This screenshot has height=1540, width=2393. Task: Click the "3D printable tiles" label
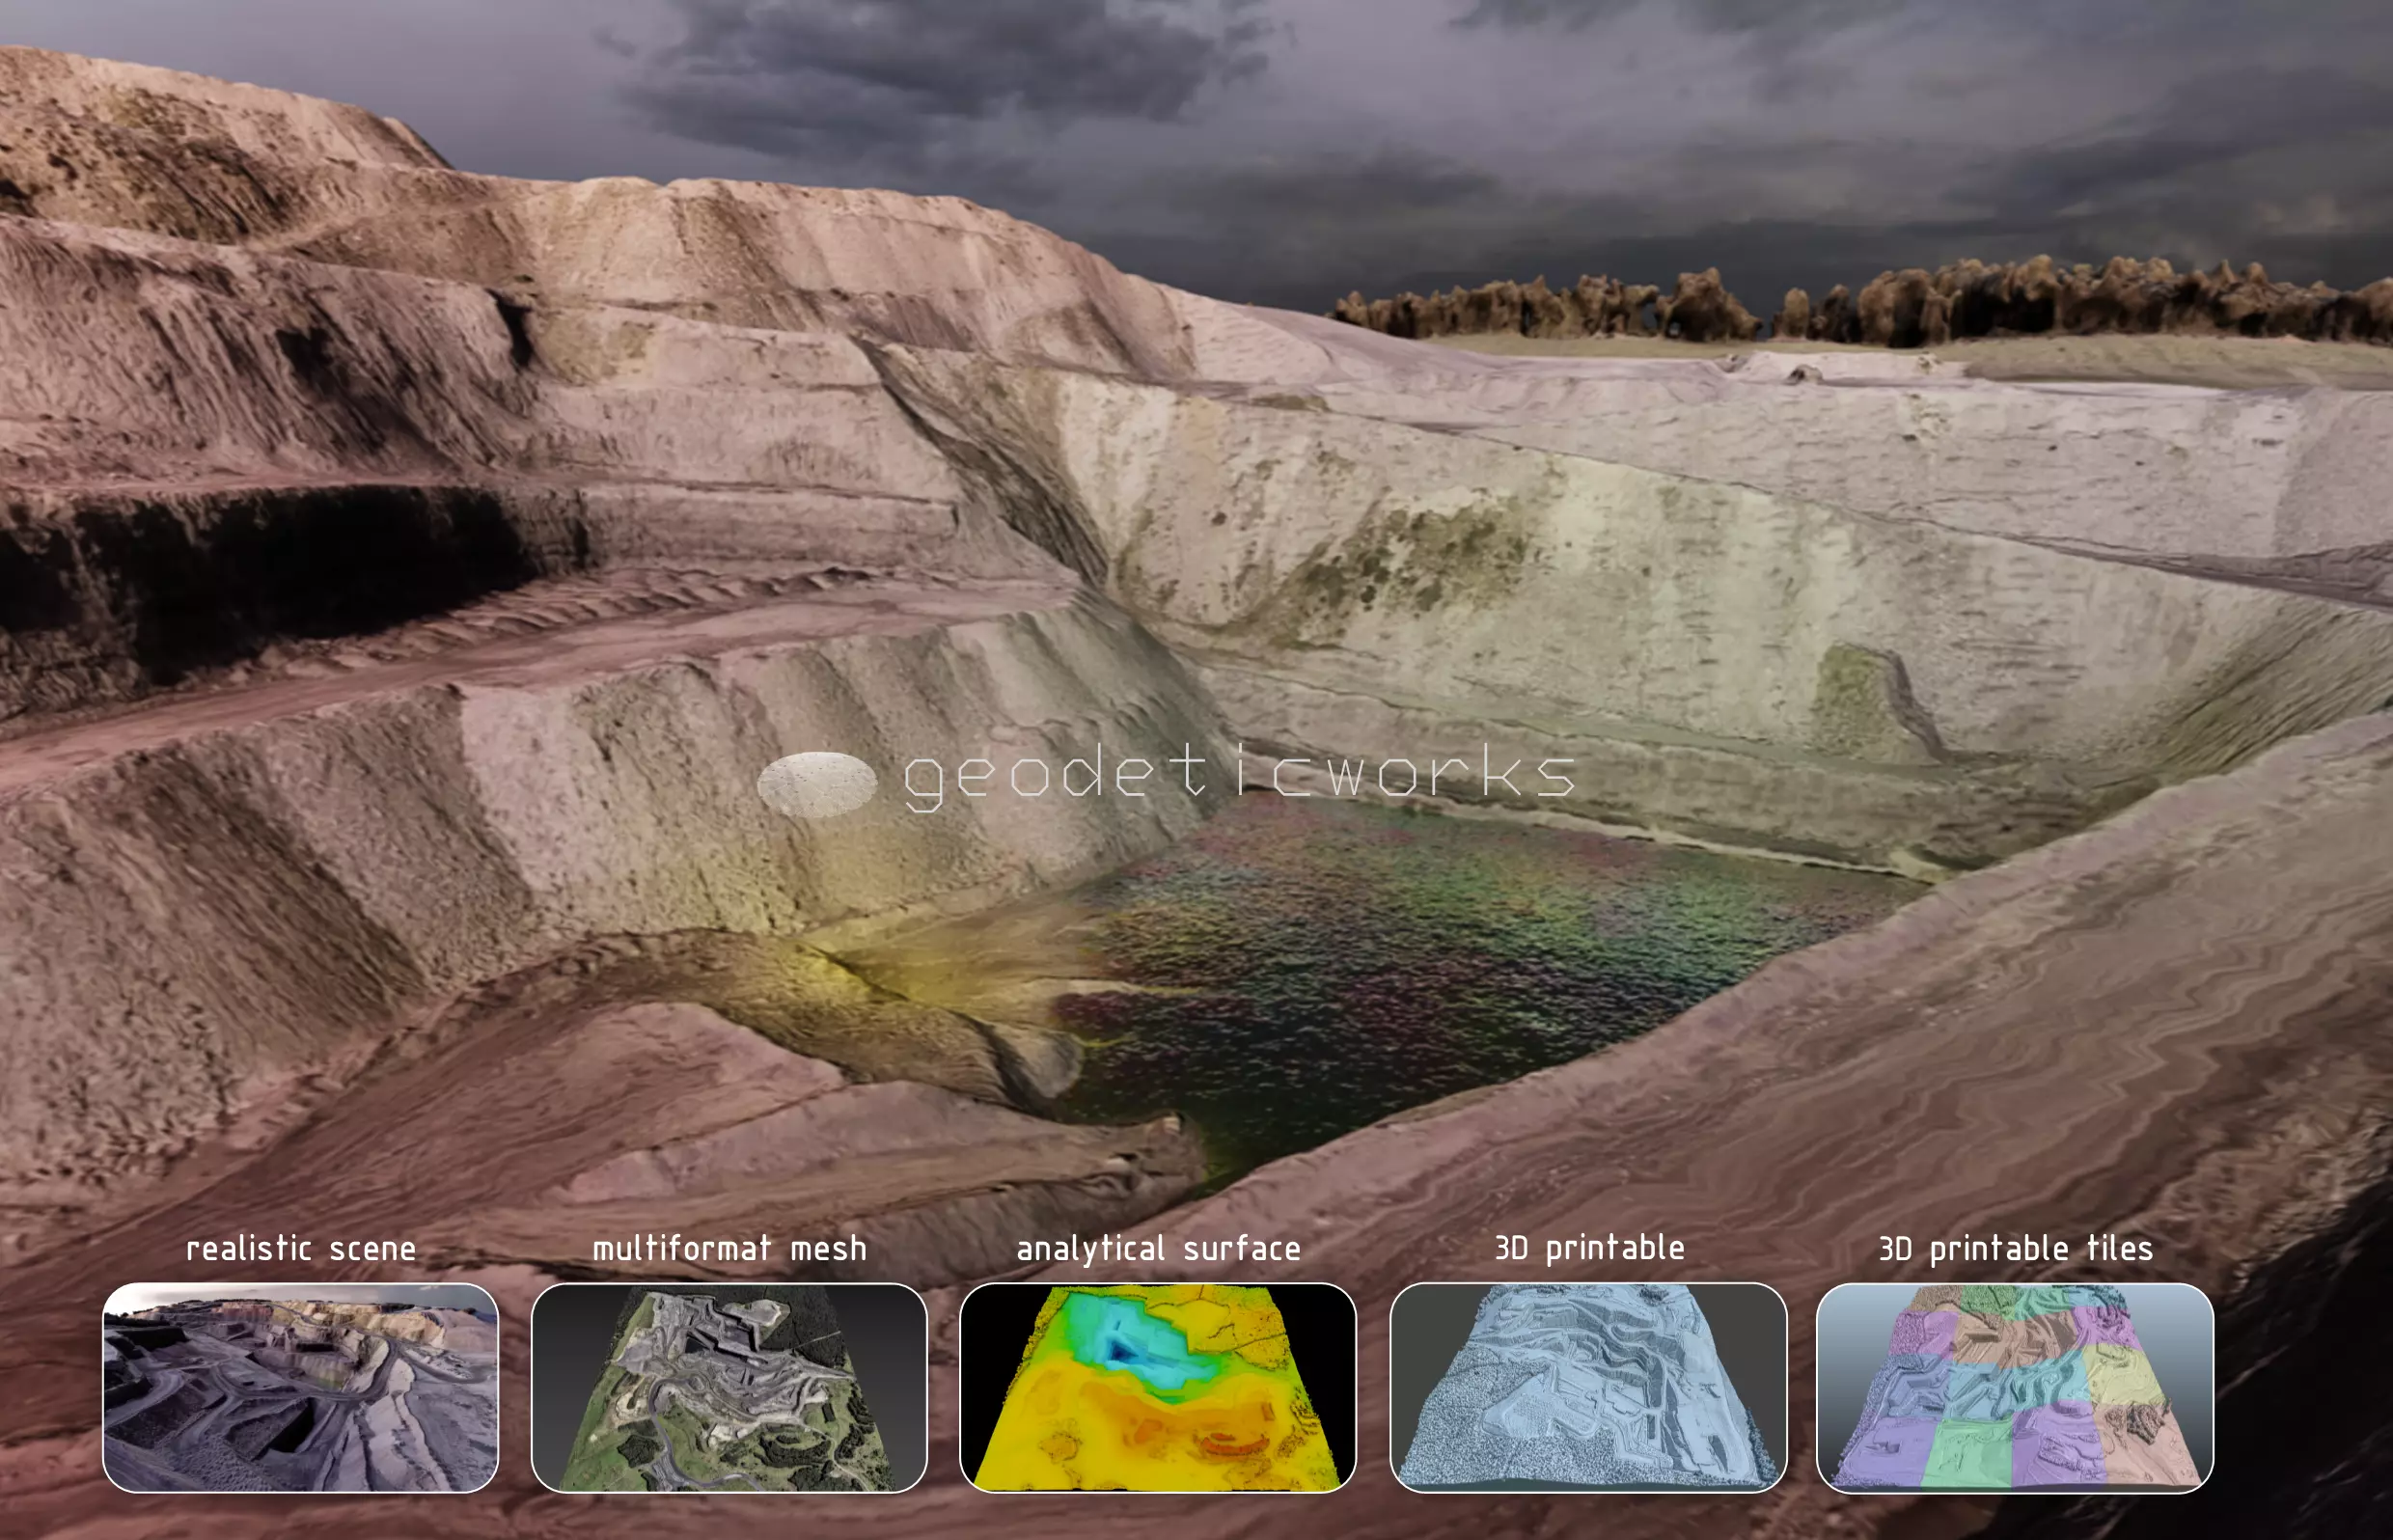coord(2015,1248)
